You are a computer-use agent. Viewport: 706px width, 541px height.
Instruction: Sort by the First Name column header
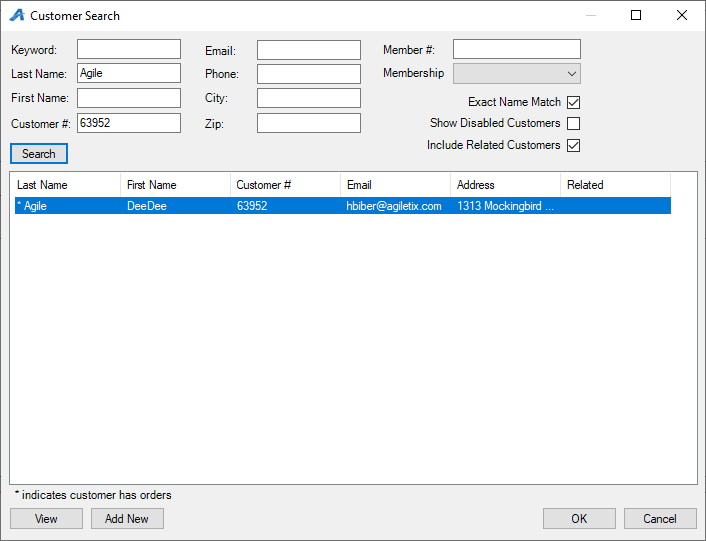coord(176,185)
